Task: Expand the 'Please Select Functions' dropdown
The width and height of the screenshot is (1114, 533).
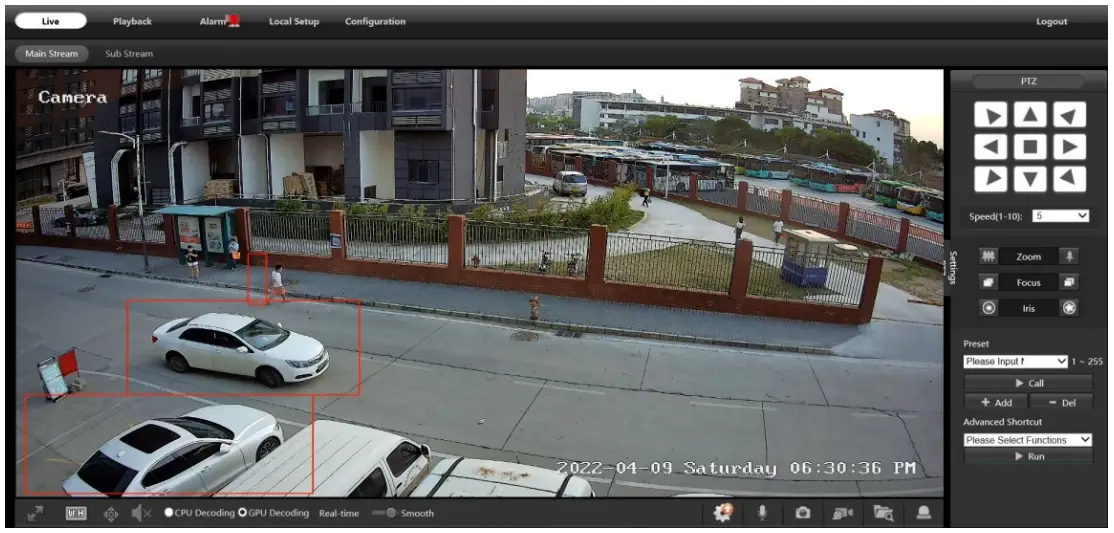Action: click(x=1027, y=440)
